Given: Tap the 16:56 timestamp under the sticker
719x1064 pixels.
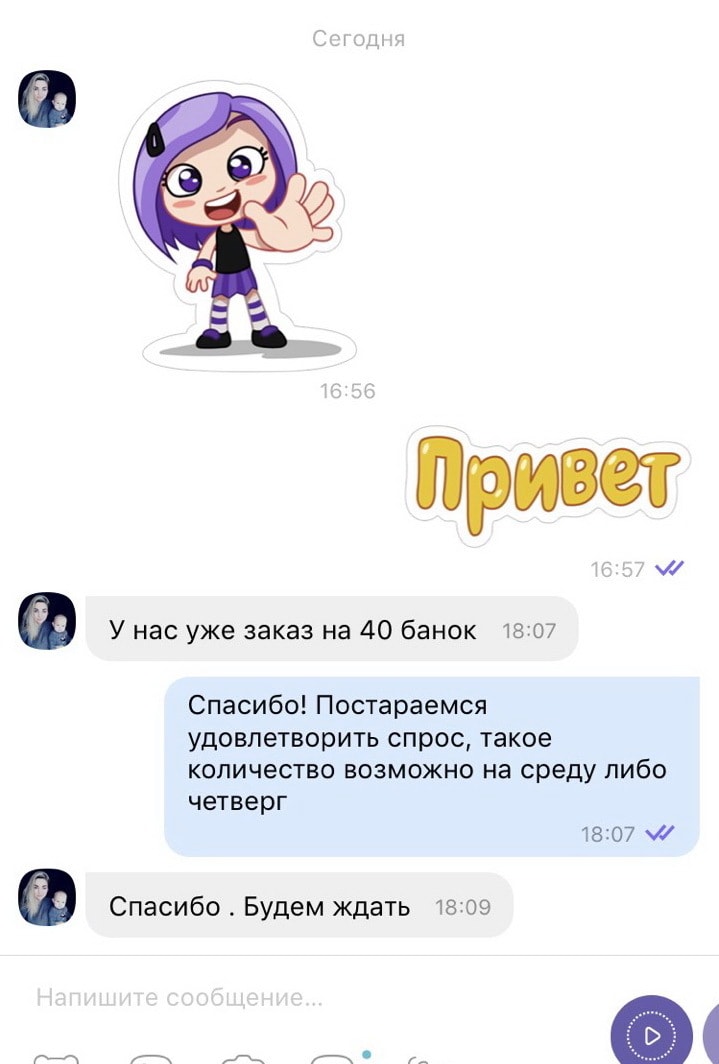Looking at the screenshot, I should coord(347,391).
